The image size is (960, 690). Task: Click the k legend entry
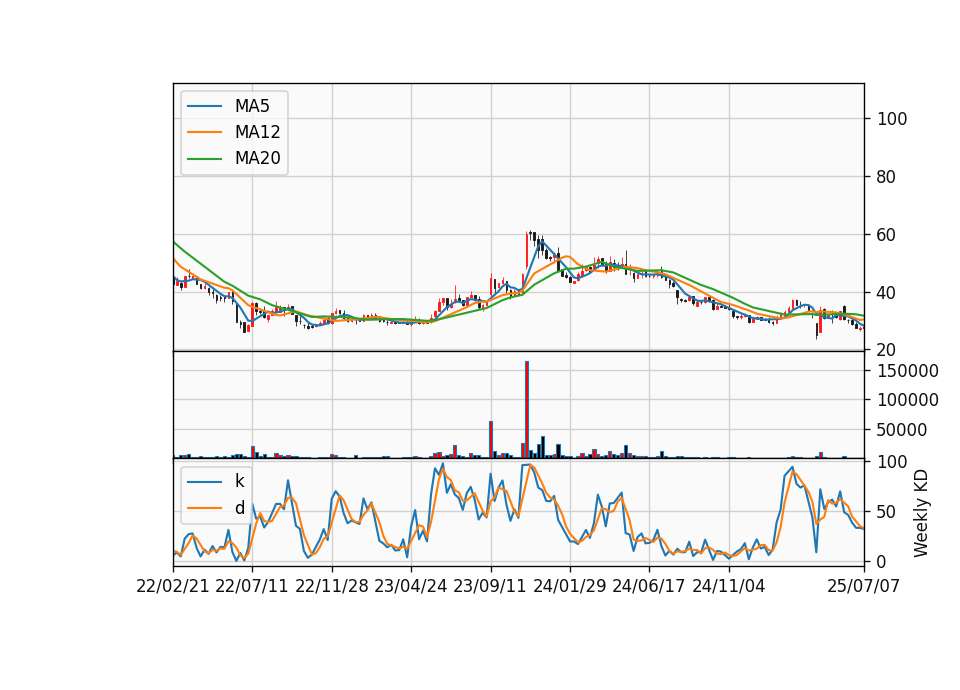(x=239, y=481)
